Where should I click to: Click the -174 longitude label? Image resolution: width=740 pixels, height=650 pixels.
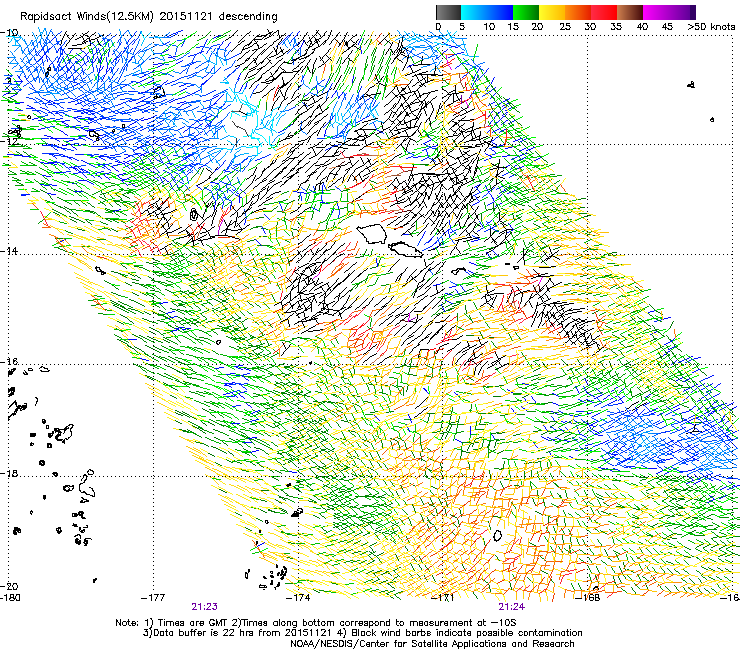coord(298,598)
